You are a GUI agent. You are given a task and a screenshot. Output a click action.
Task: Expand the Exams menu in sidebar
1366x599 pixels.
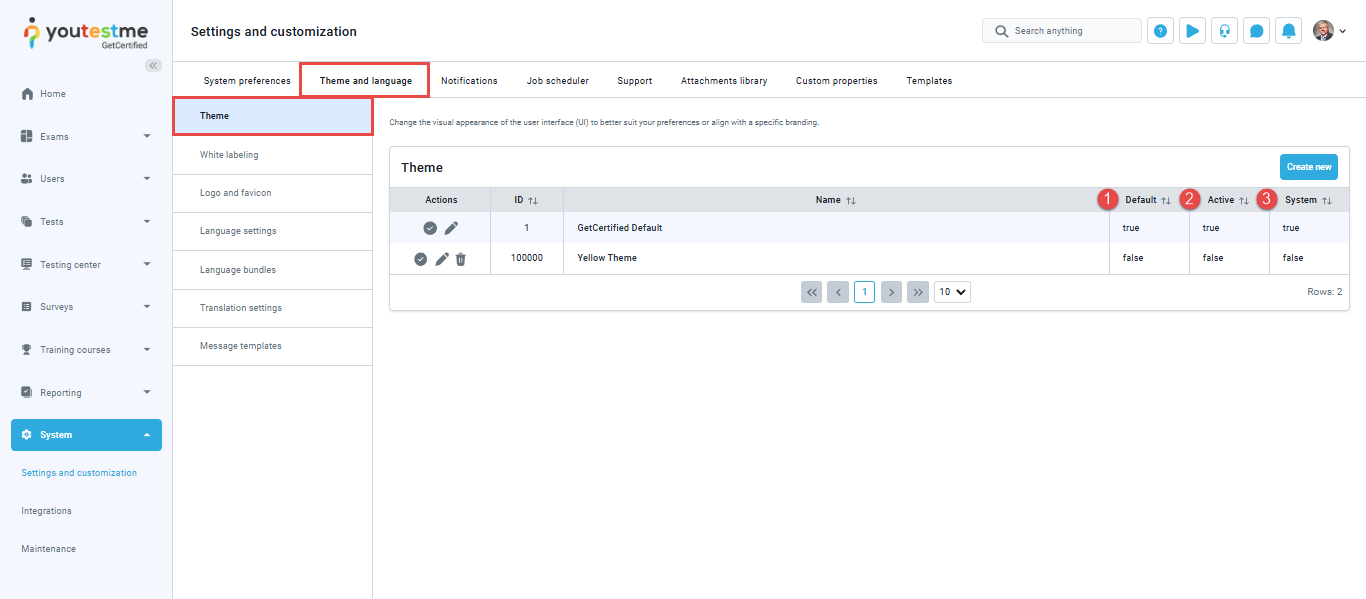point(86,136)
